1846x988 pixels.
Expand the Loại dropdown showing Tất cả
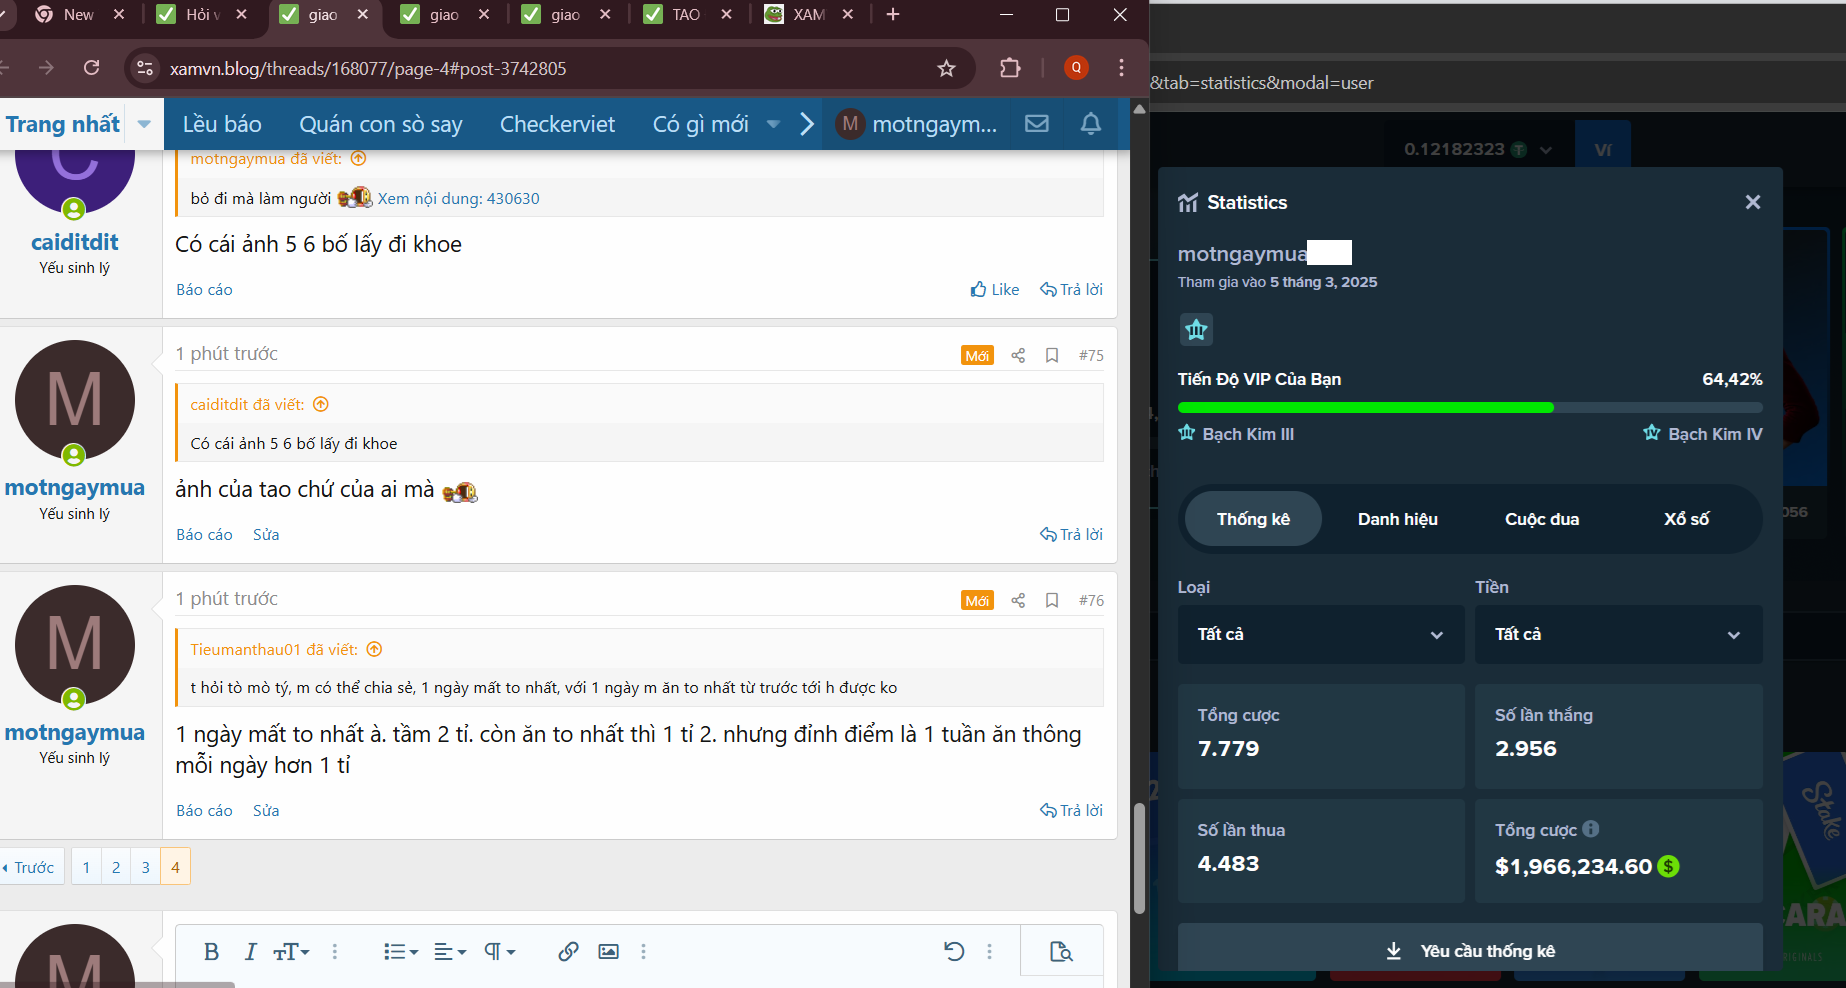[1320, 634]
